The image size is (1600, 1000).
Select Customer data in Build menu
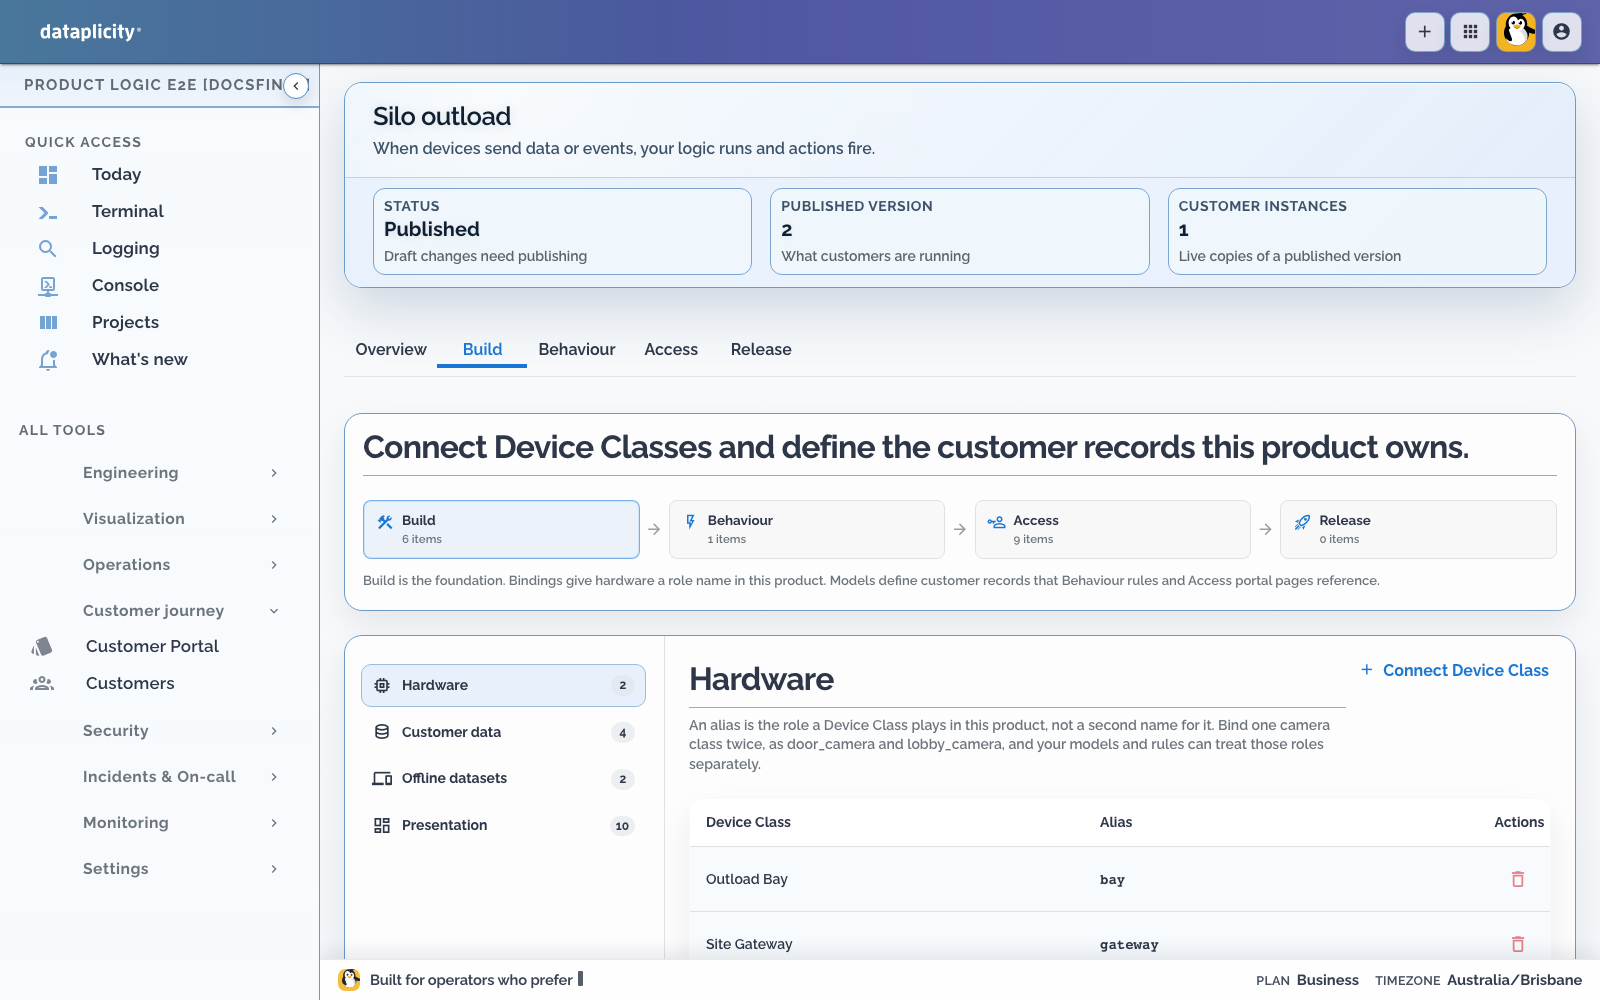click(503, 732)
